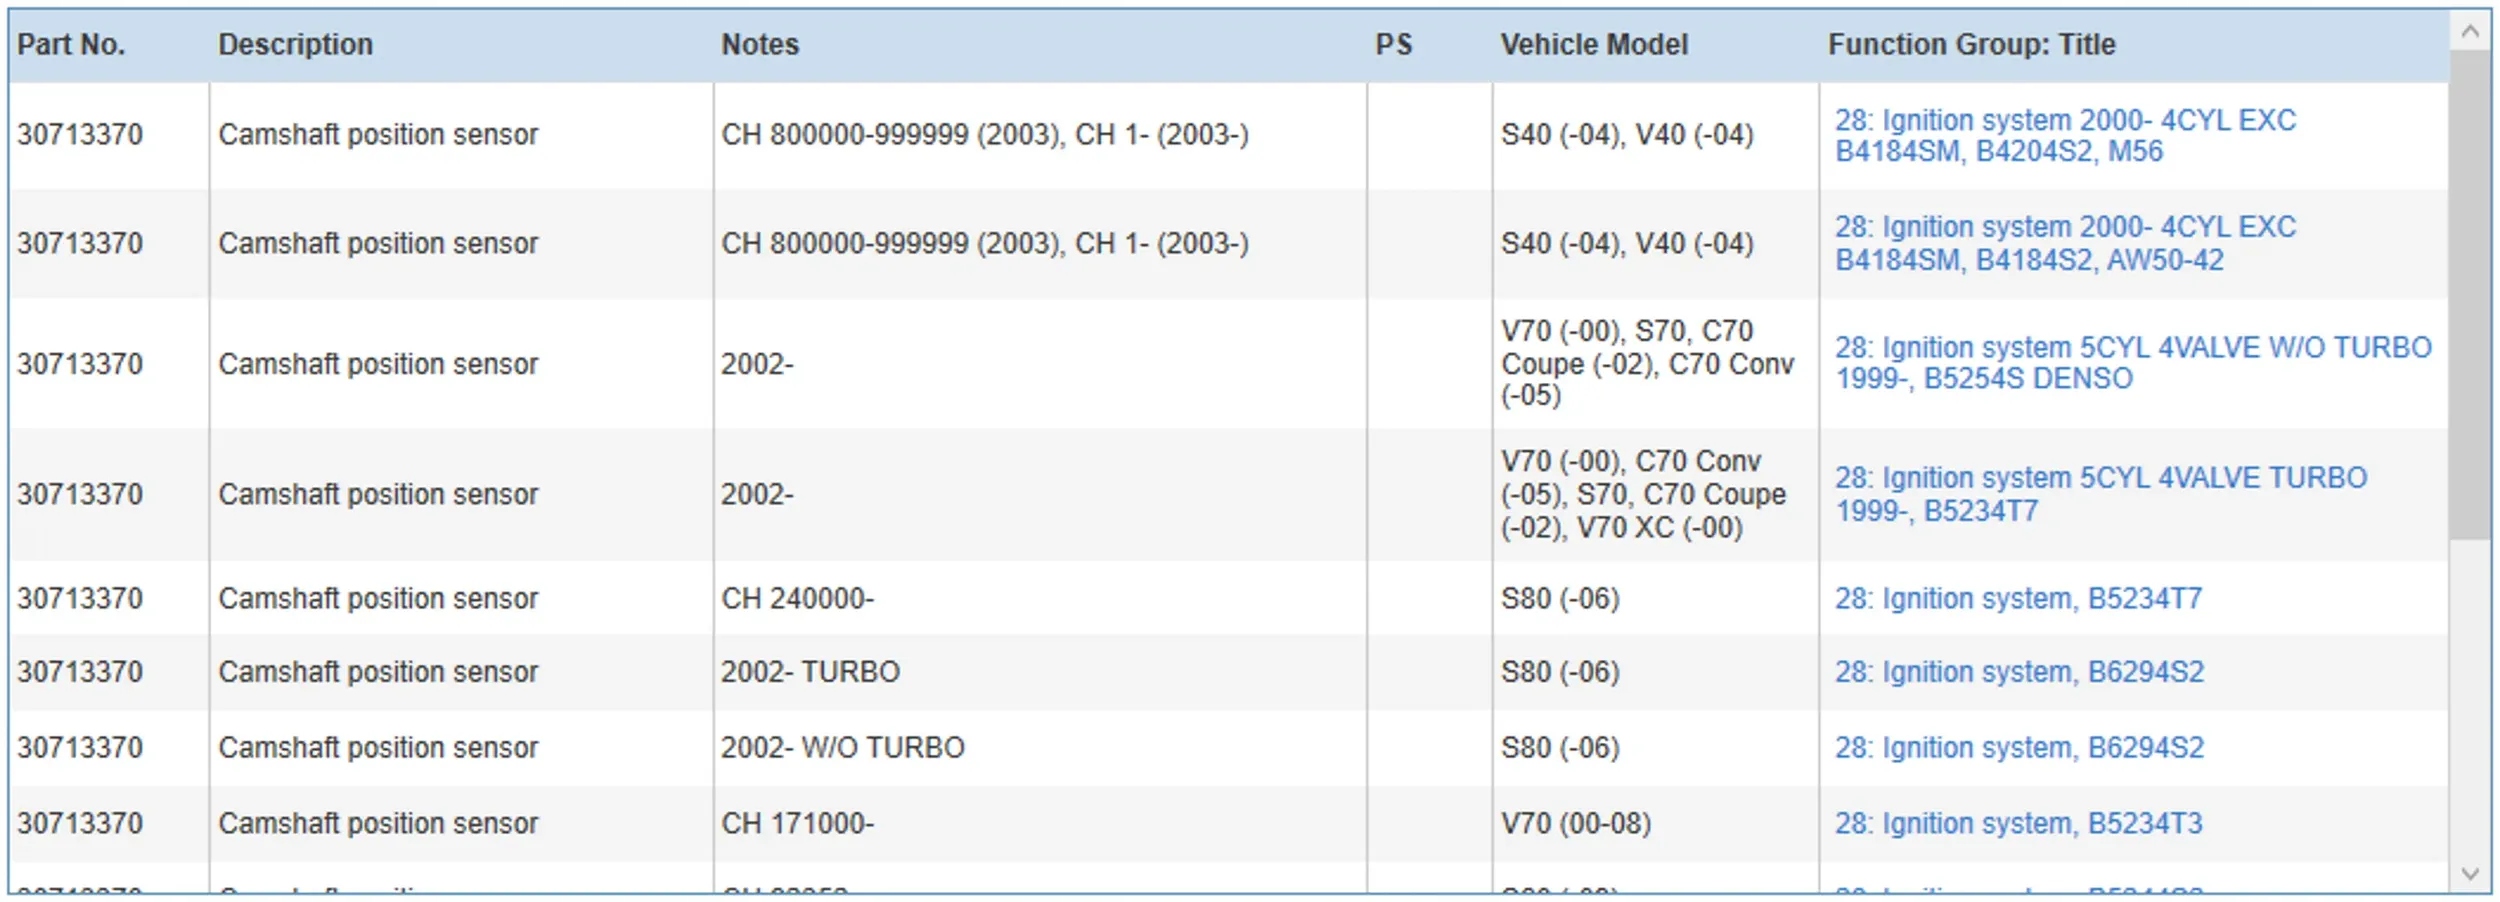2500x902 pixels.
Task: Select the CH 240000- notes cell
Action: pyautogui.click(x=797, y=599)
